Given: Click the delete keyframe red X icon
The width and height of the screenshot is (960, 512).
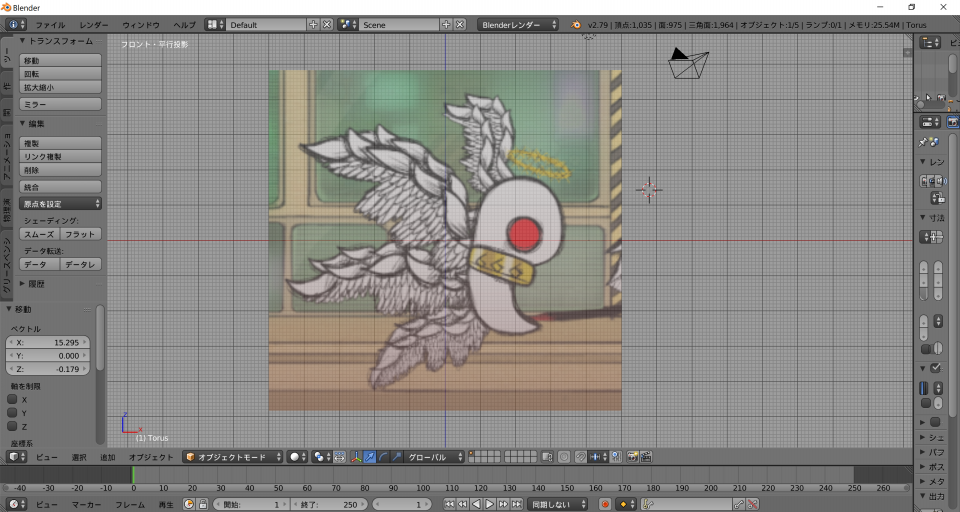Looking at the screenshot, I should 752,504.
